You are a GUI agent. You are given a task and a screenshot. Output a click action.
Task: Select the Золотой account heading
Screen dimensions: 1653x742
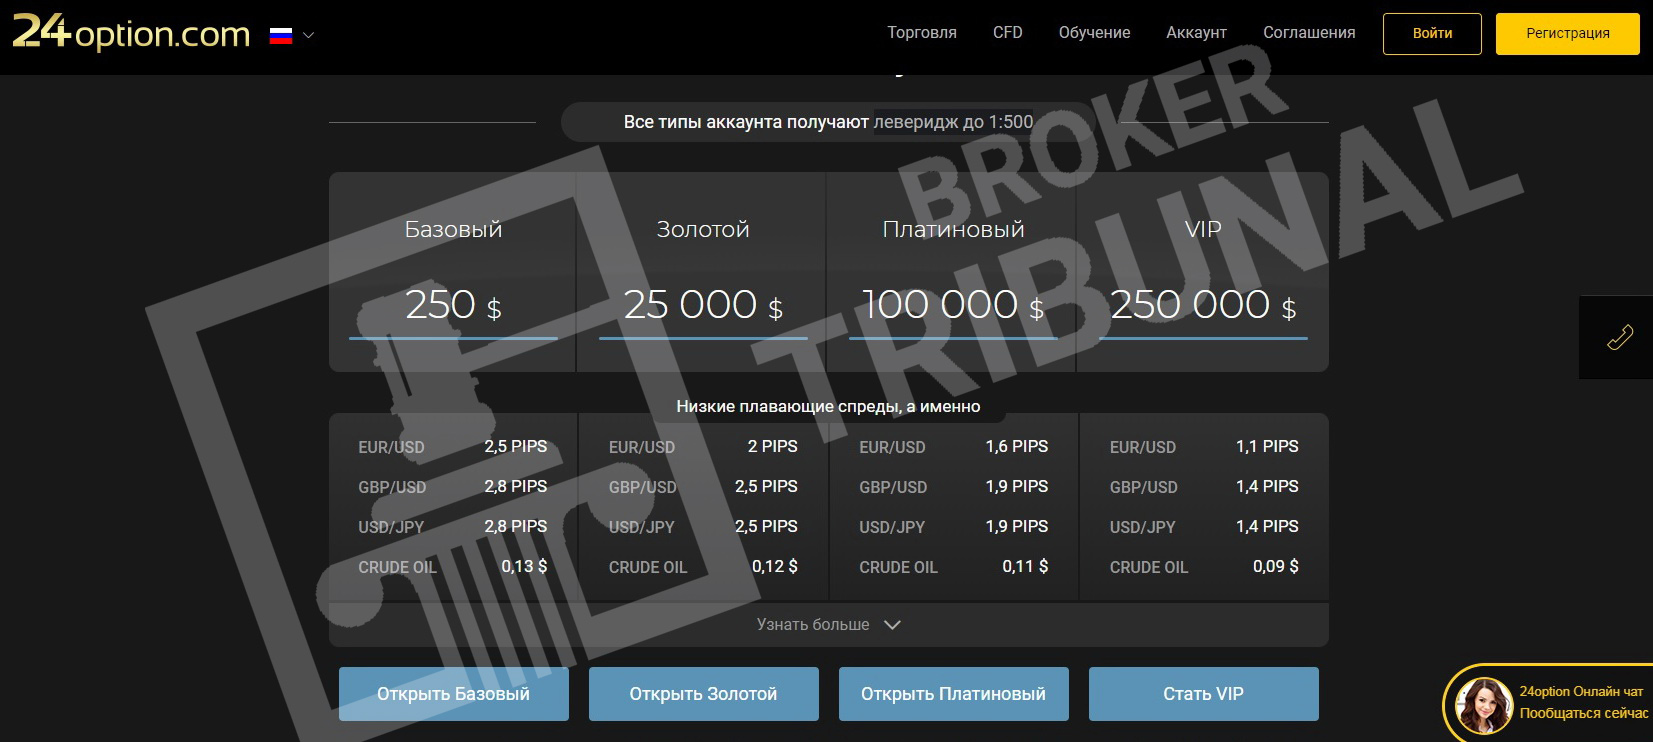[x=703, y=229]
